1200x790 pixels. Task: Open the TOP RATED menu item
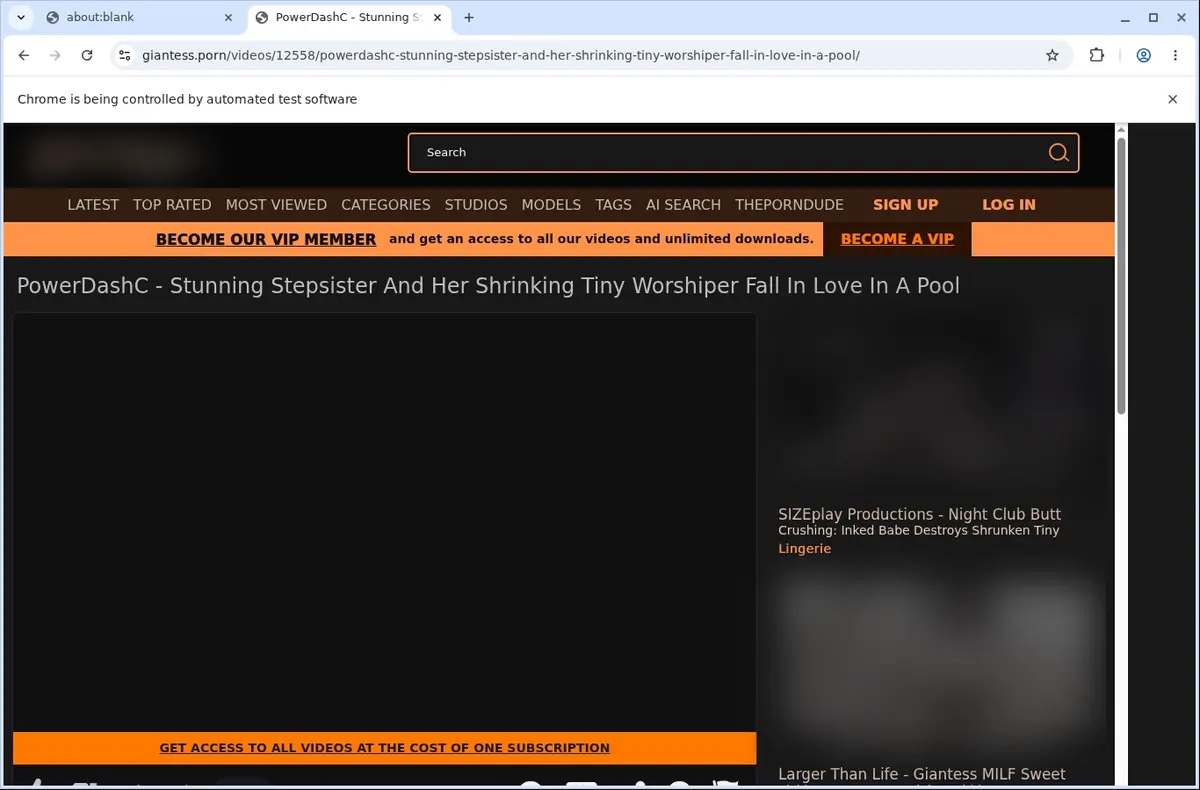pos(172,204)
